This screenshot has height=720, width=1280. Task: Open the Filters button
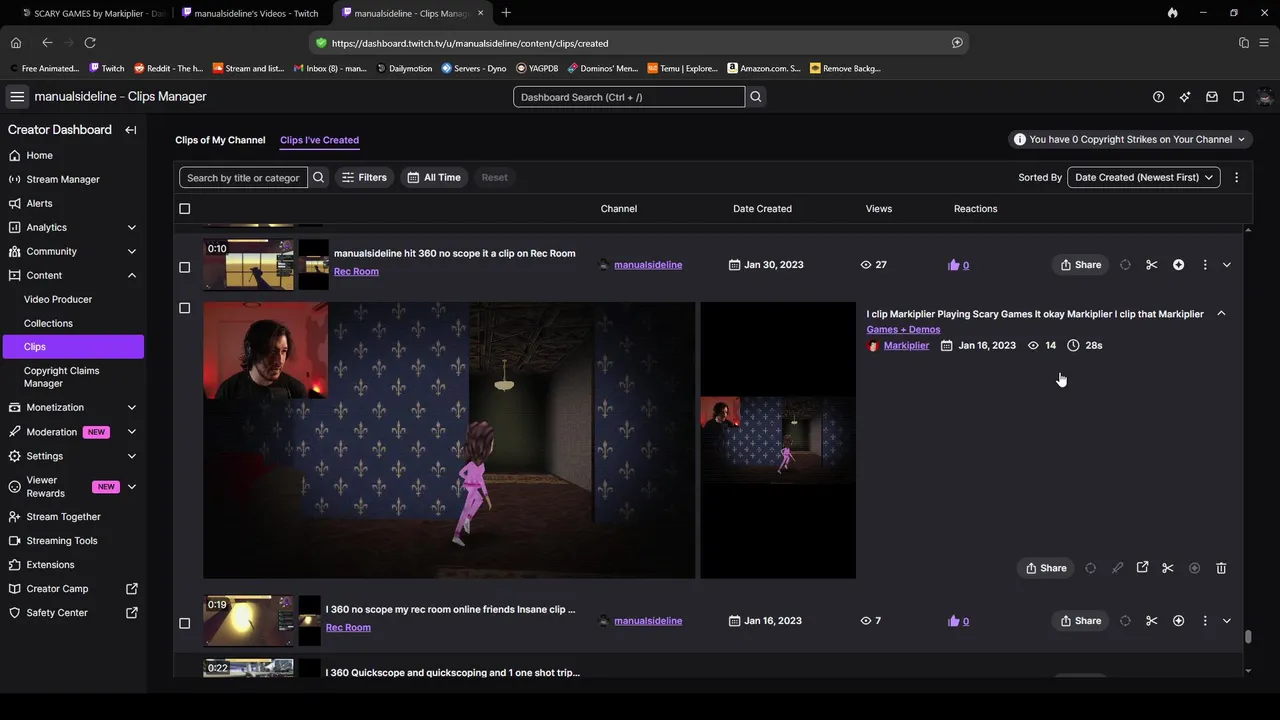[x=364, y=177]
